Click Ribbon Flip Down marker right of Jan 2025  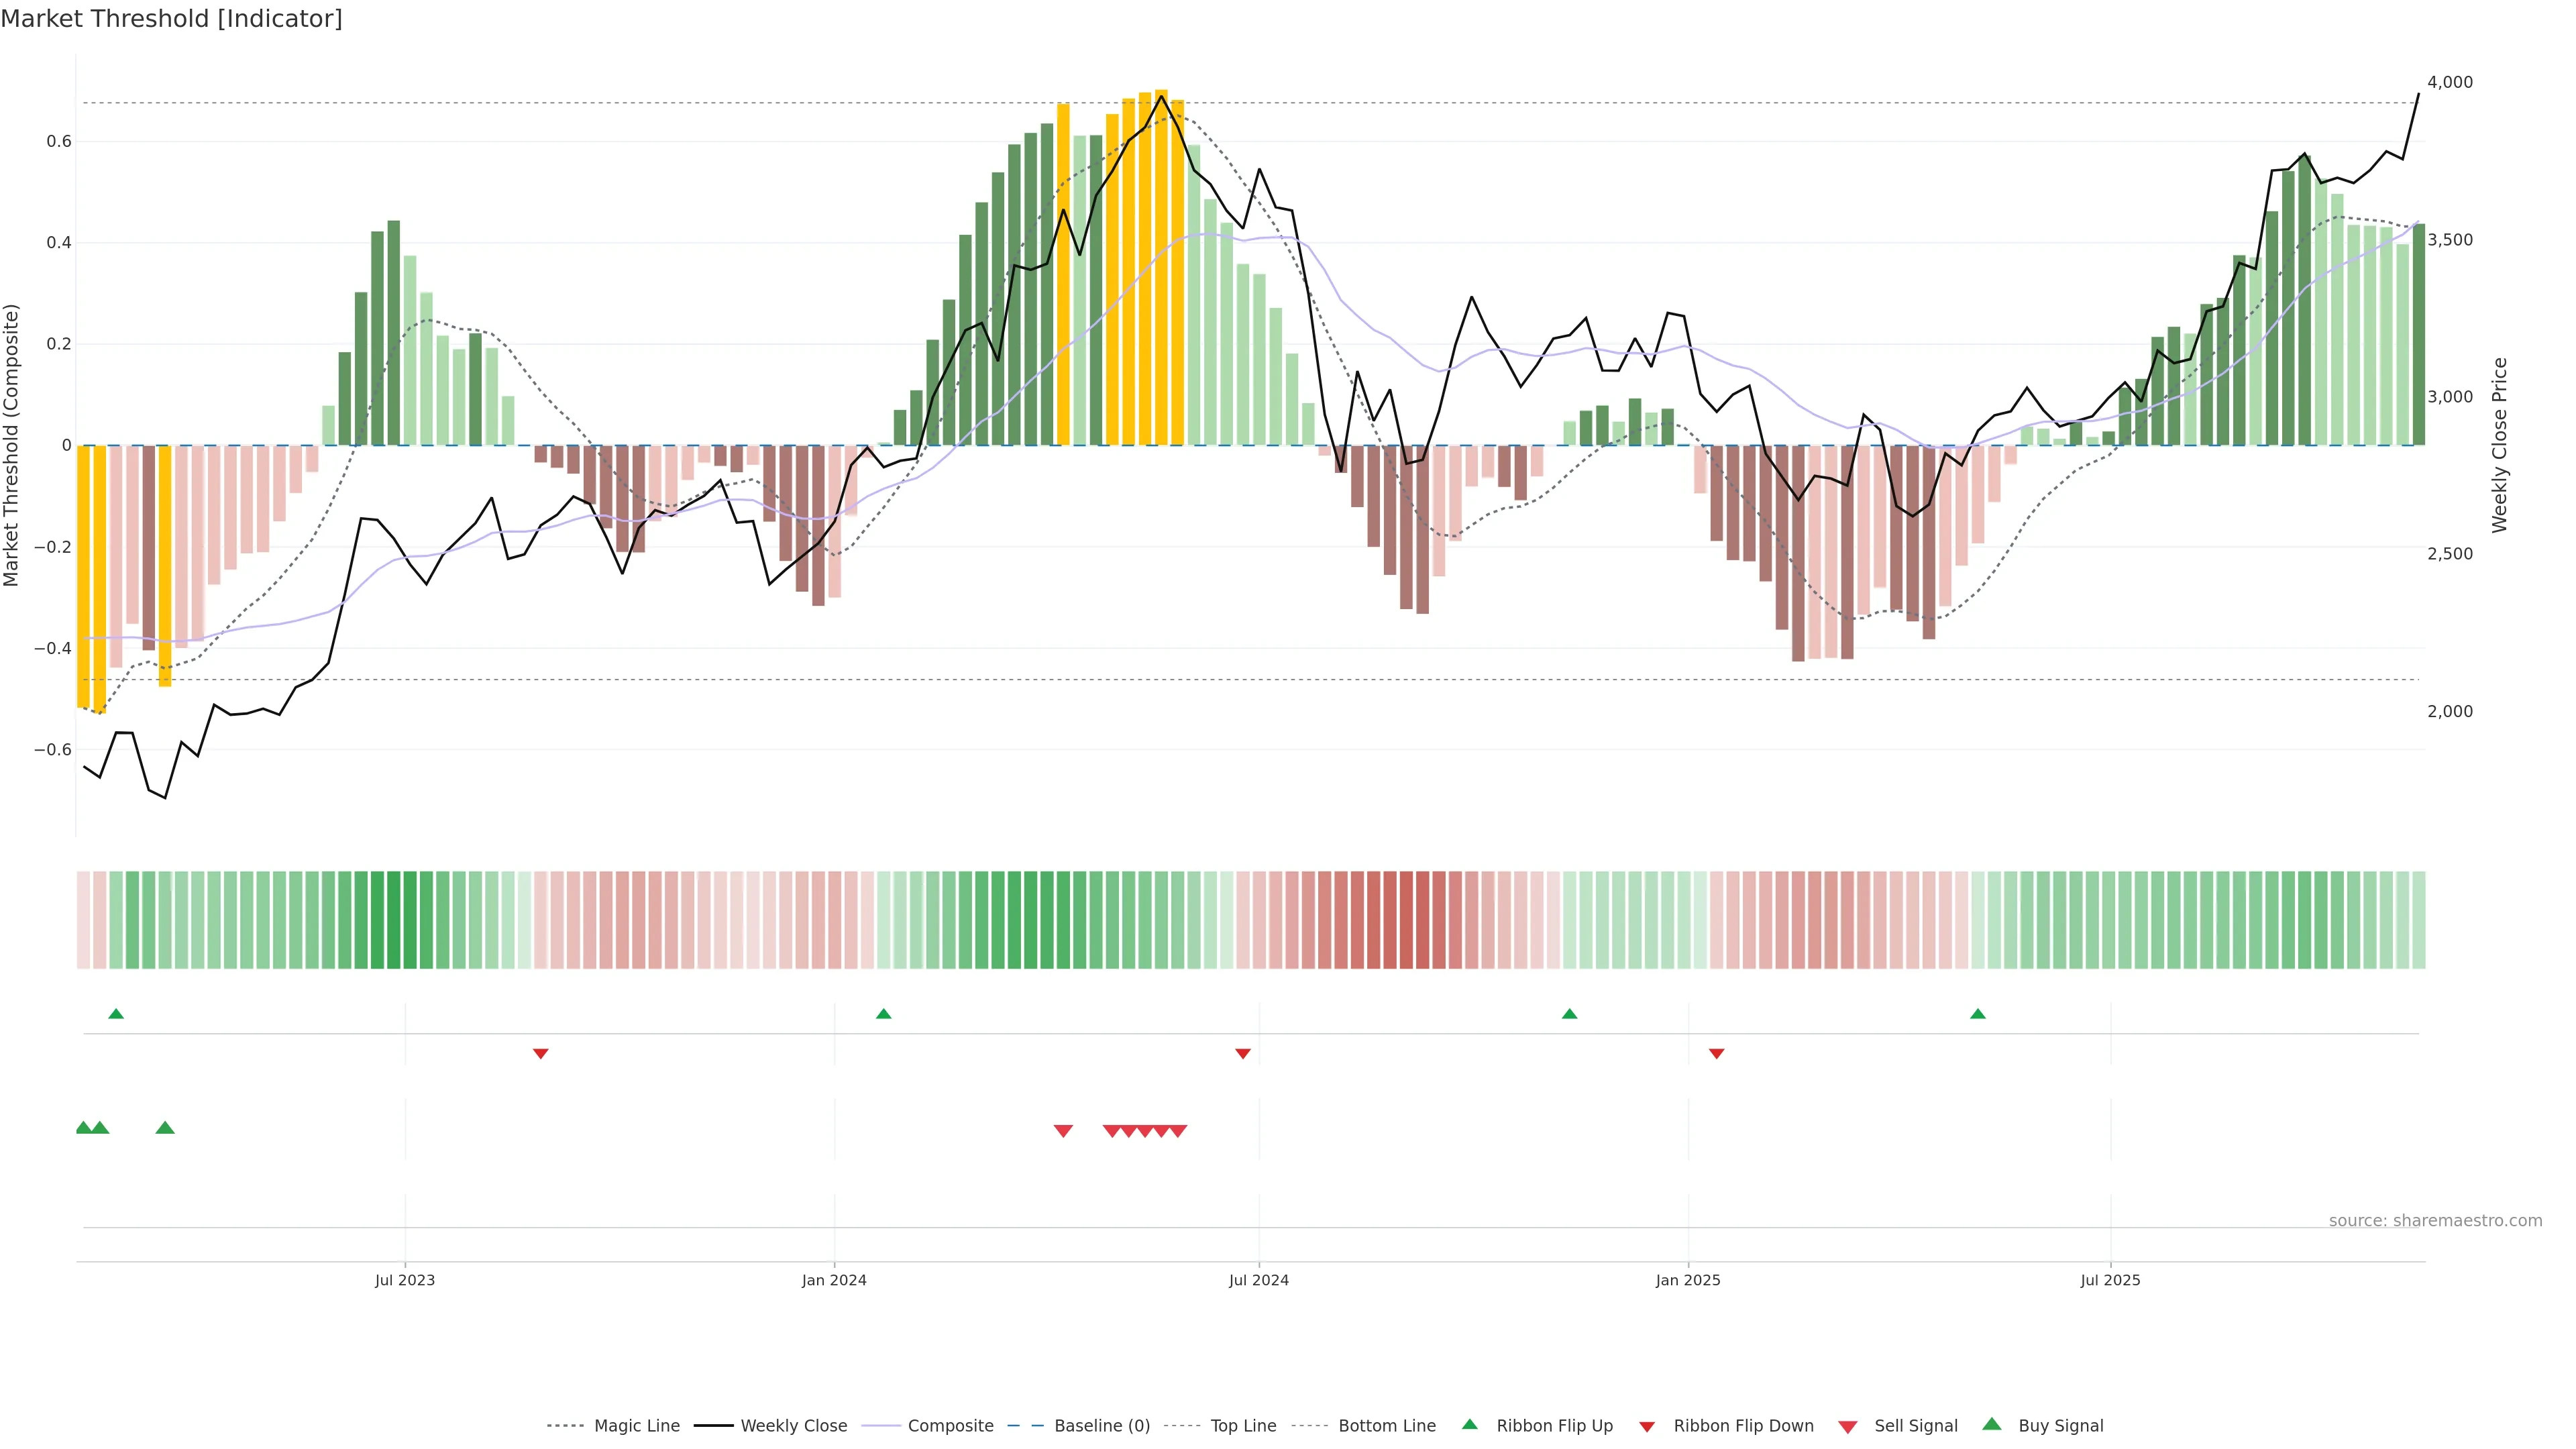click(x=1716, y=1053)
